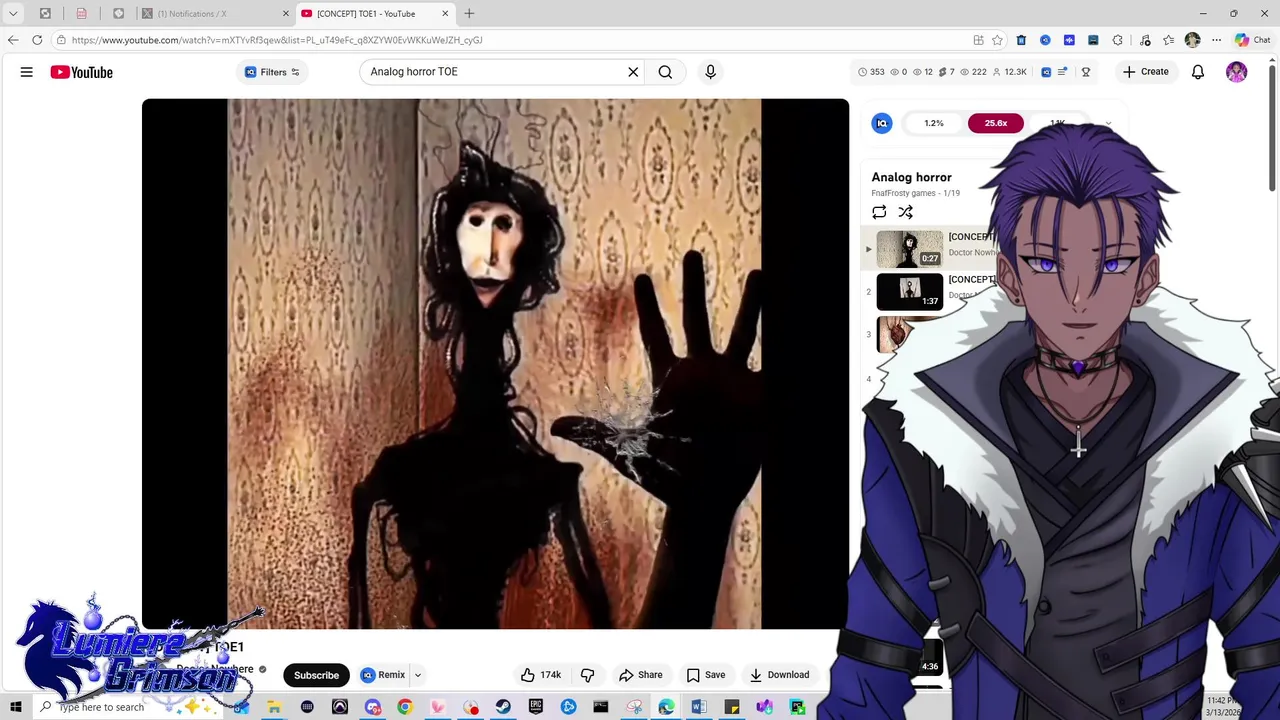Click the 12.3K subscribers stat
Image resolution: width=1280 pixels, height=720 pixels.
(x=1008, y=72)
